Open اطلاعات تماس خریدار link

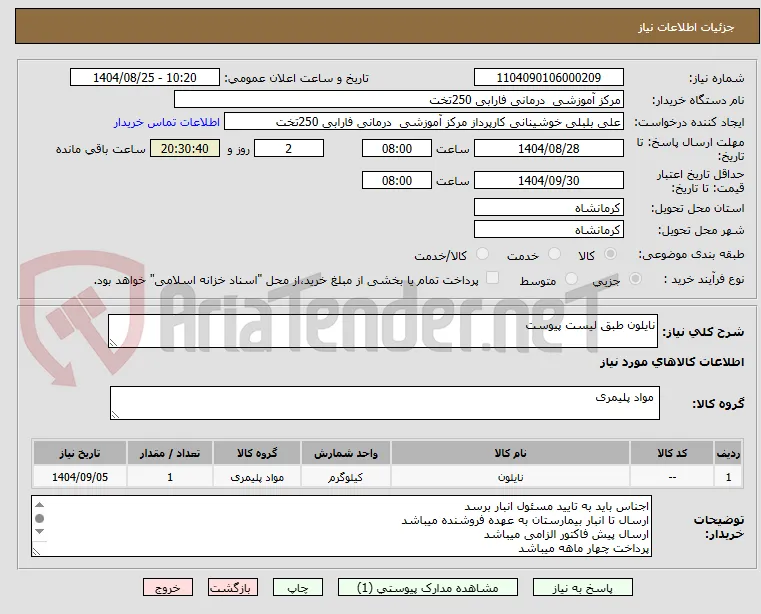(167, 122)
